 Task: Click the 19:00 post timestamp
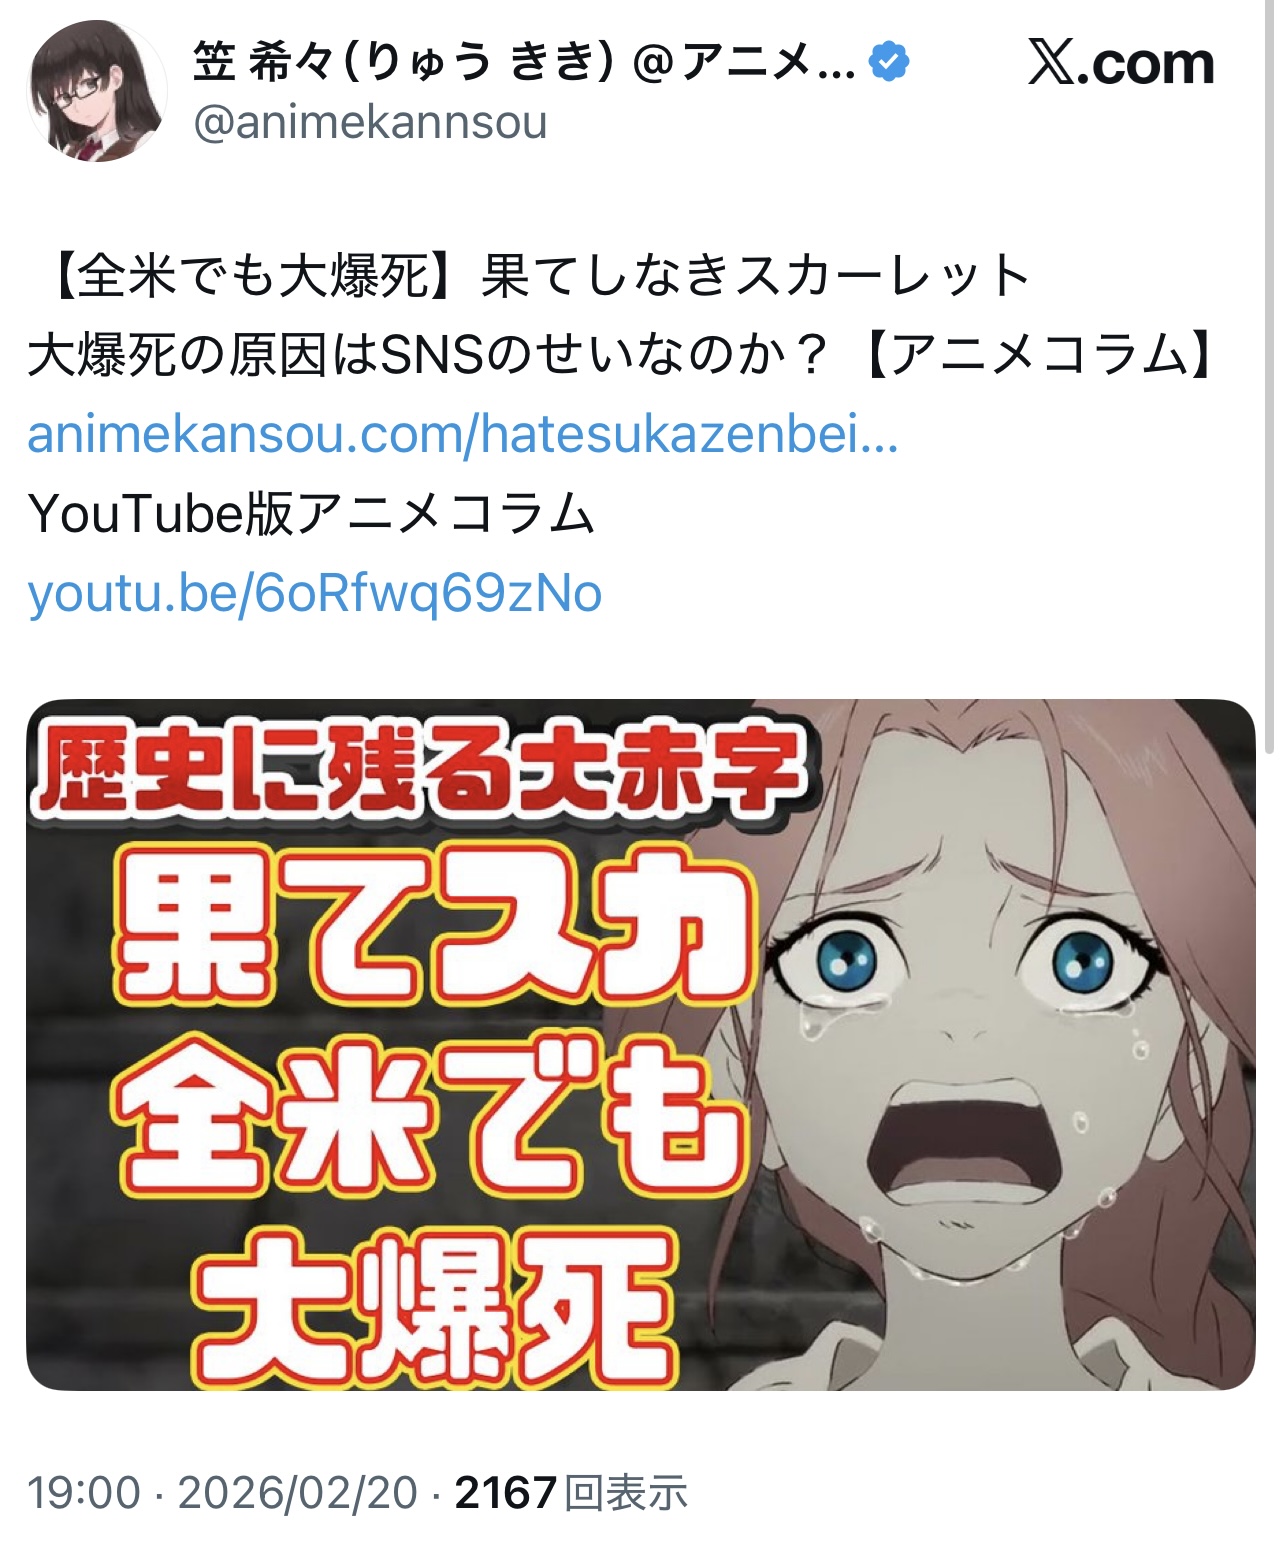pyautogui.click(x=84, y=1493)
